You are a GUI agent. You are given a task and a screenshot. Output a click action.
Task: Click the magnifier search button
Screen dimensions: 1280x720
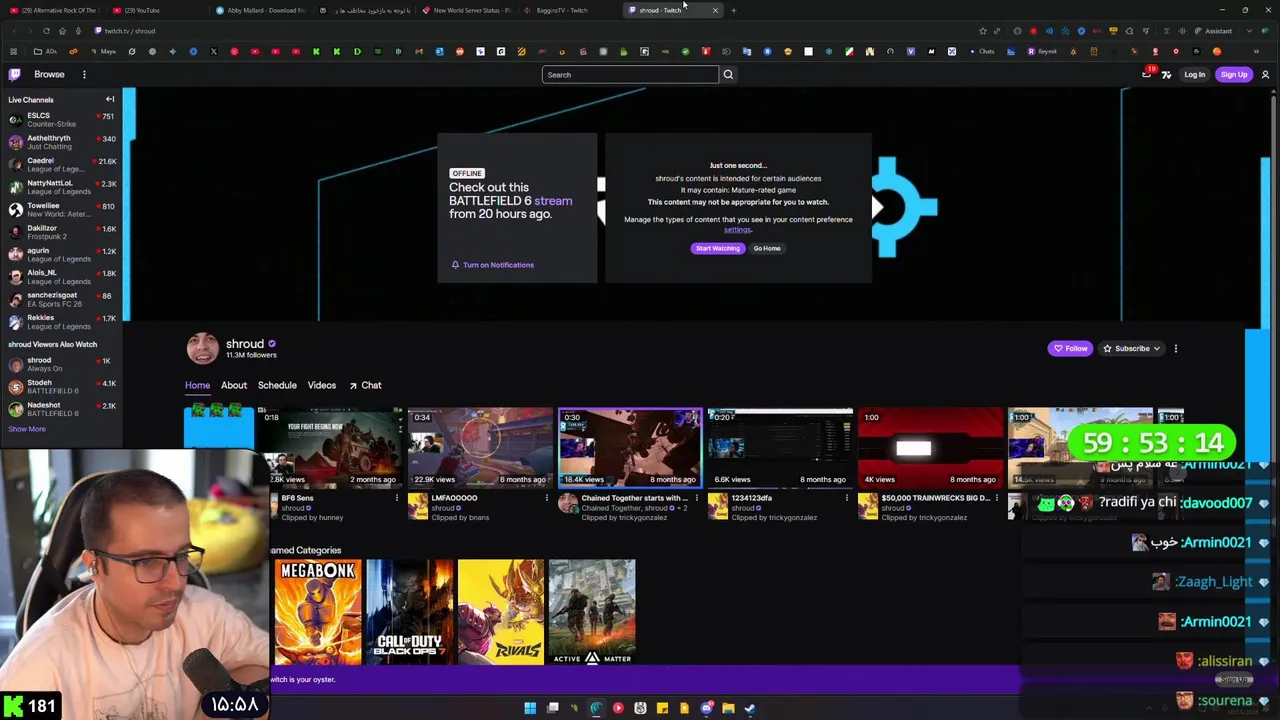(x=728, y=75)
